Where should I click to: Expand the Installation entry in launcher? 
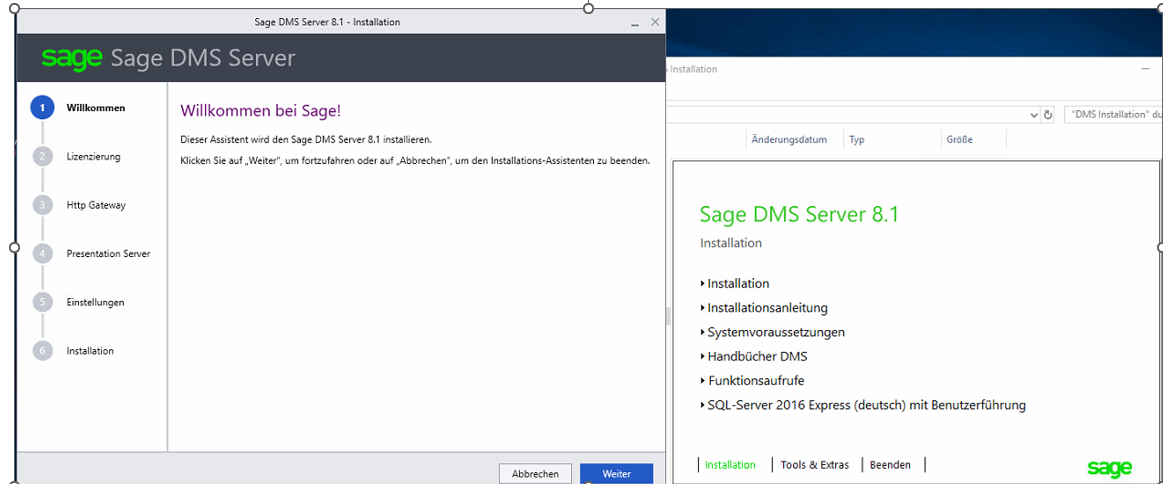point(738,284)
